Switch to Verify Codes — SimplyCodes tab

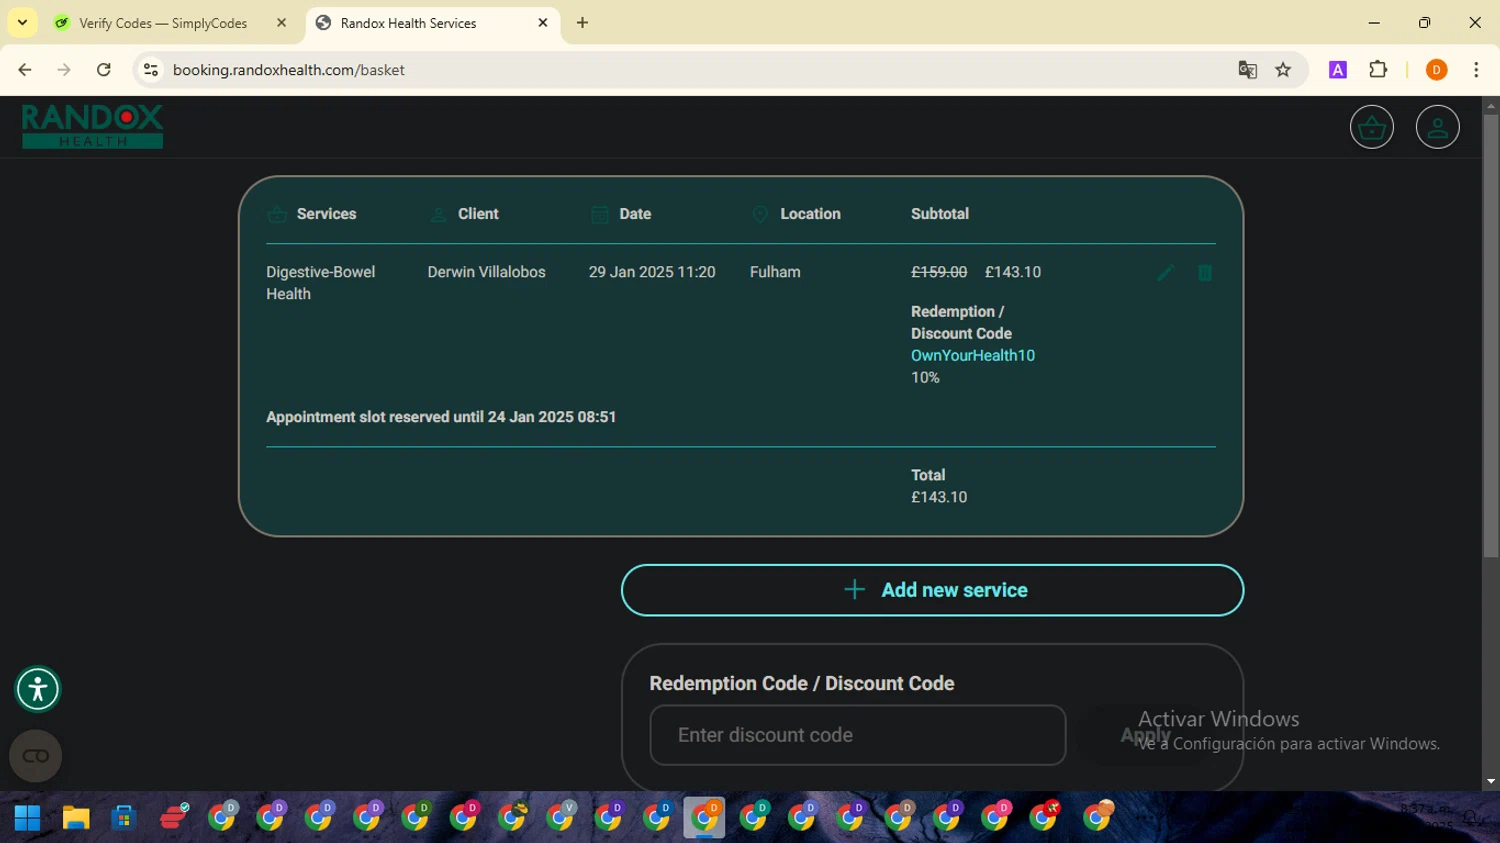[x=162, y=23]
